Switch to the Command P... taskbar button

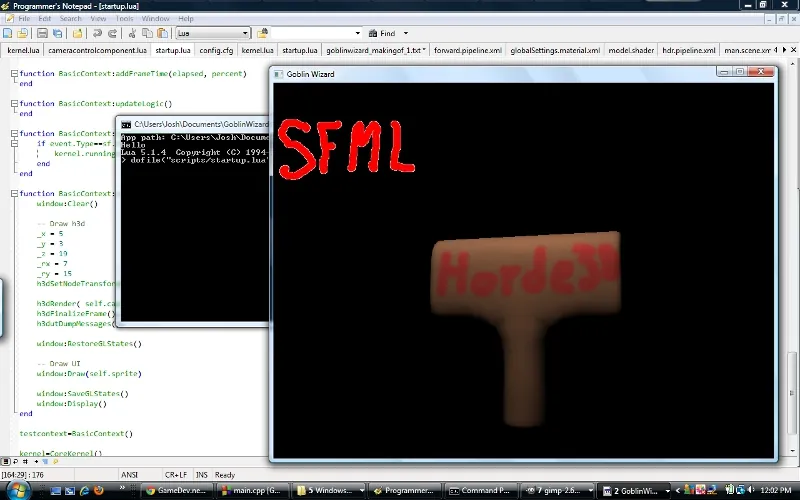(483, 490)
